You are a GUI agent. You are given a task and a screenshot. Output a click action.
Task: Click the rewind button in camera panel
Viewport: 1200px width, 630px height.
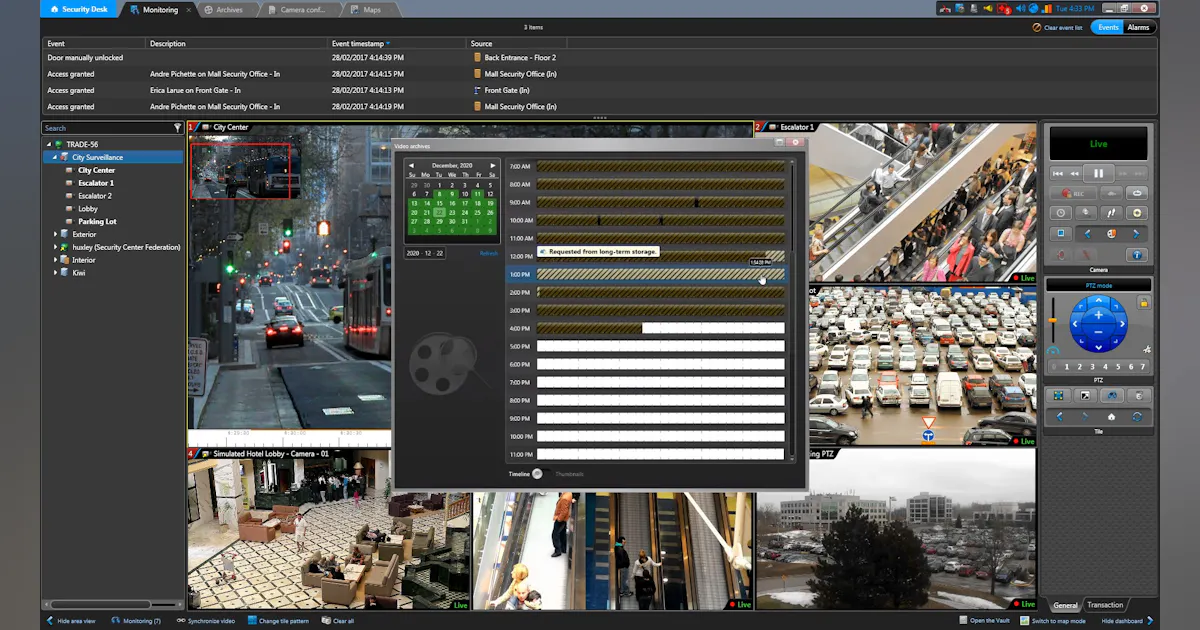(1074, 173)
